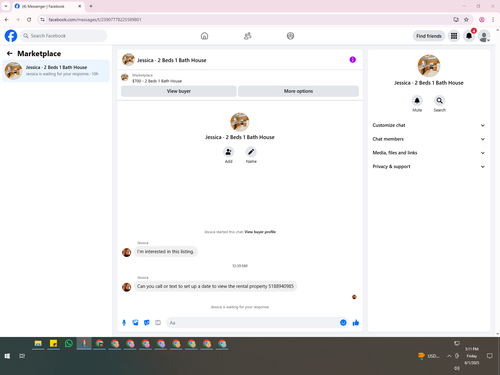Open a new browser tab

[91, 6]
